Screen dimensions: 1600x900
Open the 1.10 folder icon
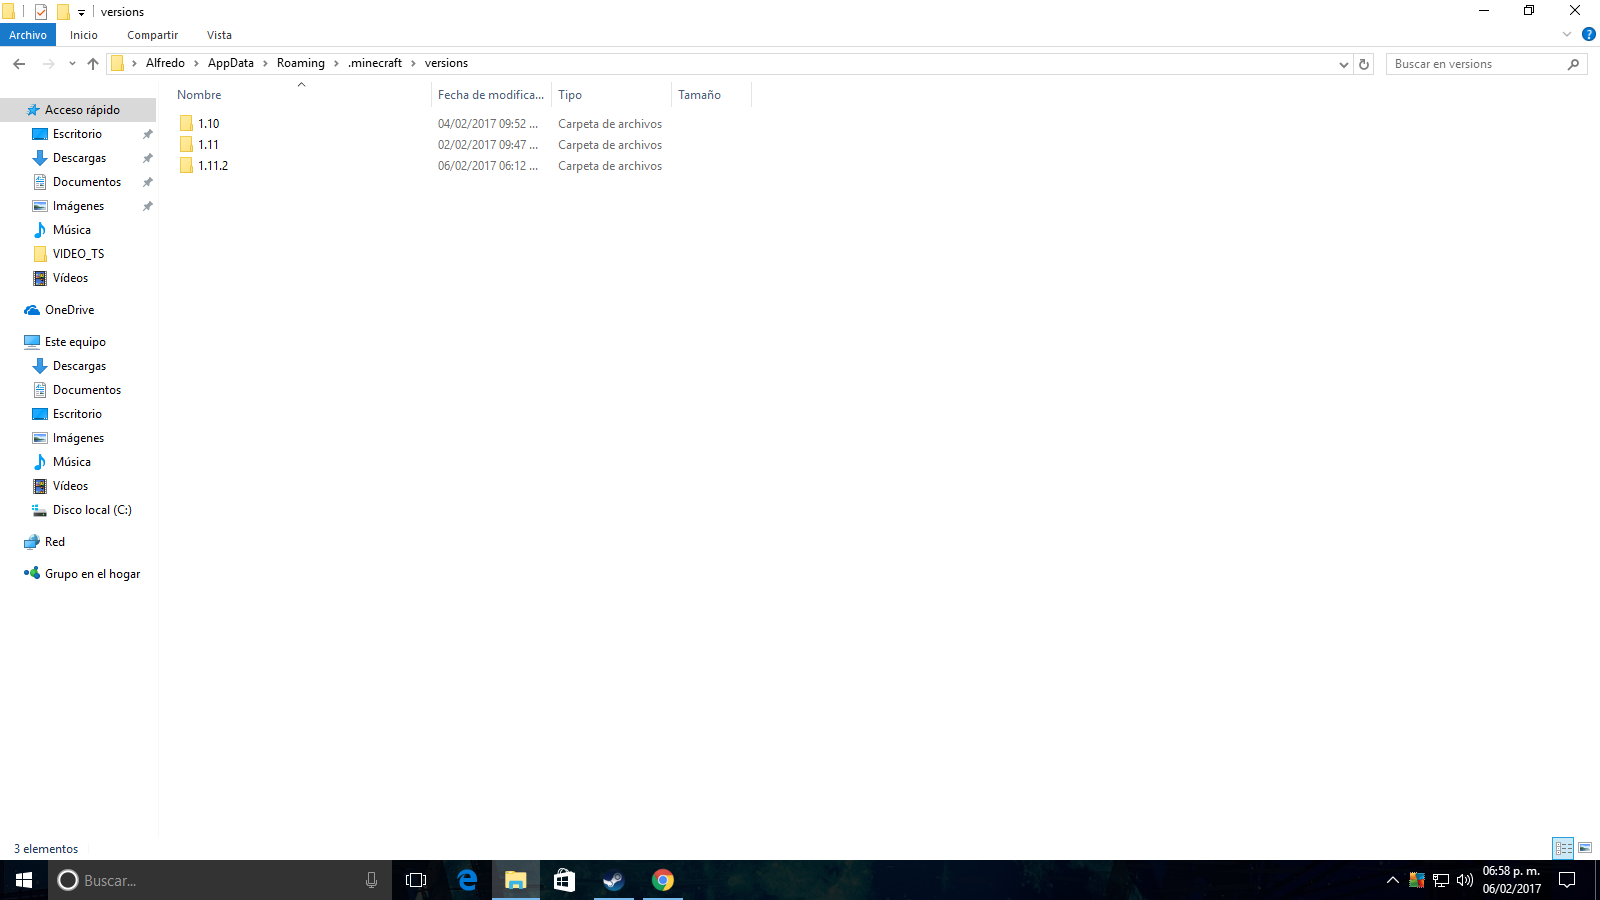[x=186, y=124]
